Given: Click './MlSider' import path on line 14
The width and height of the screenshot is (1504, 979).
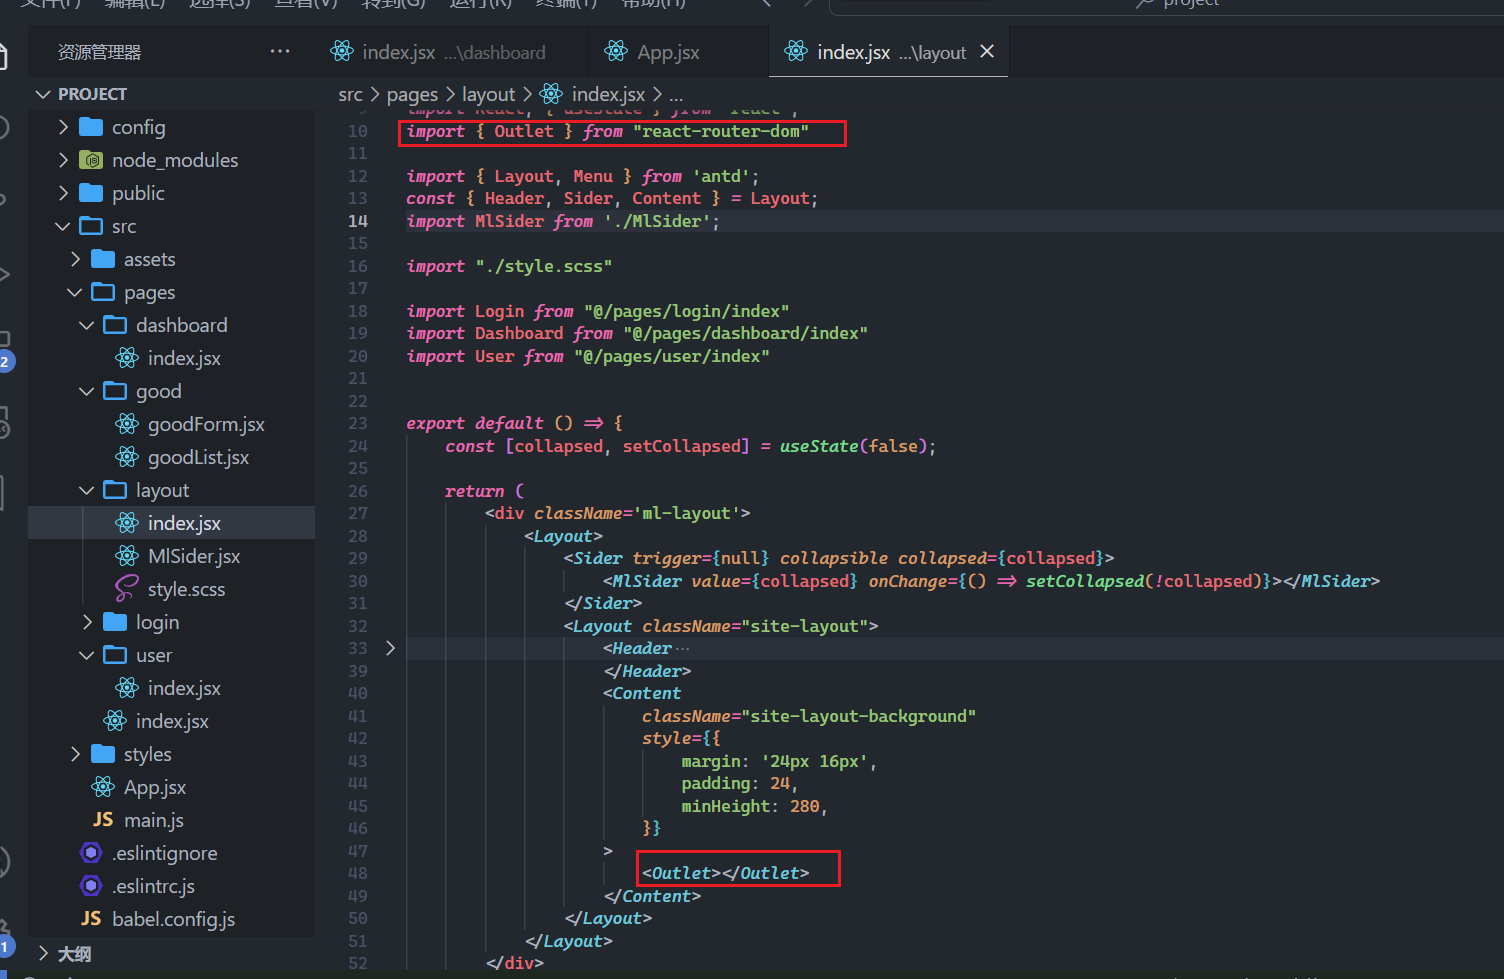Looking at the screenshot, I should click(x=657, y=221).
